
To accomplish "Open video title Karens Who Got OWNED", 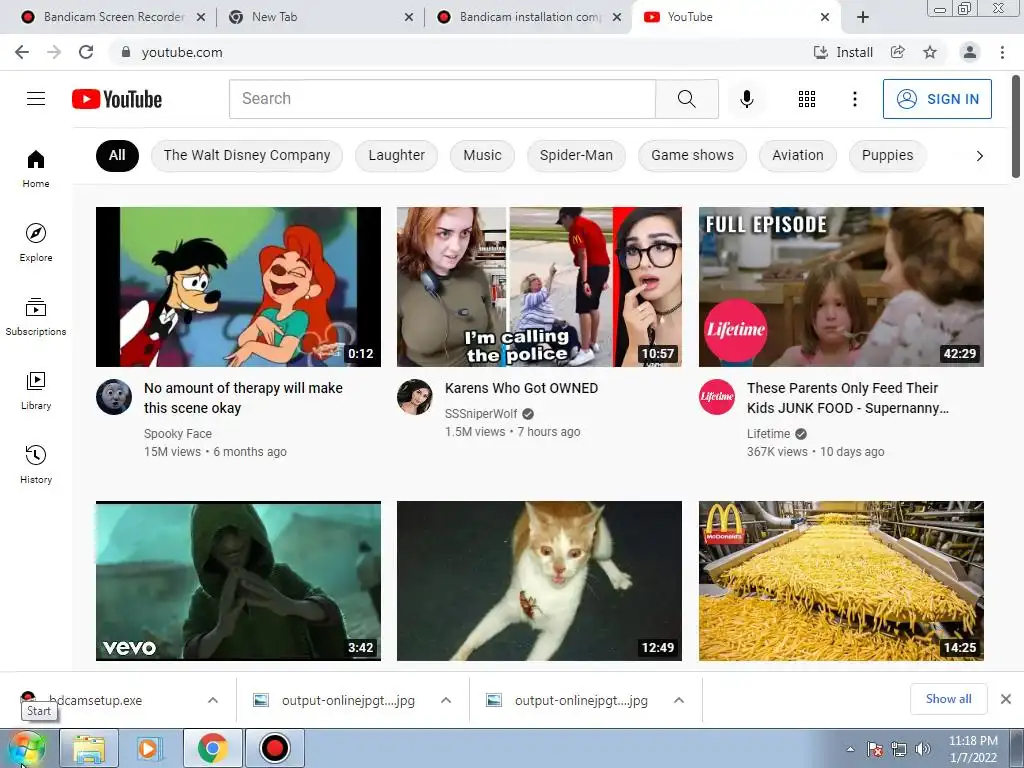I will click(521, 388).
